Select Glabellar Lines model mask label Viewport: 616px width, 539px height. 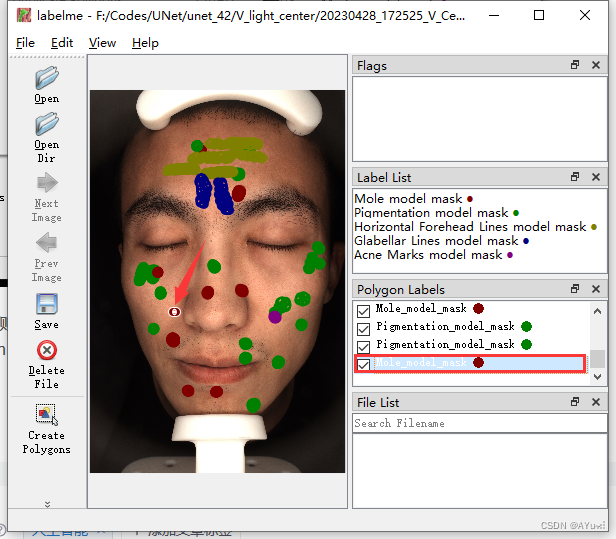pyautogui.click(x=442, y=241)
